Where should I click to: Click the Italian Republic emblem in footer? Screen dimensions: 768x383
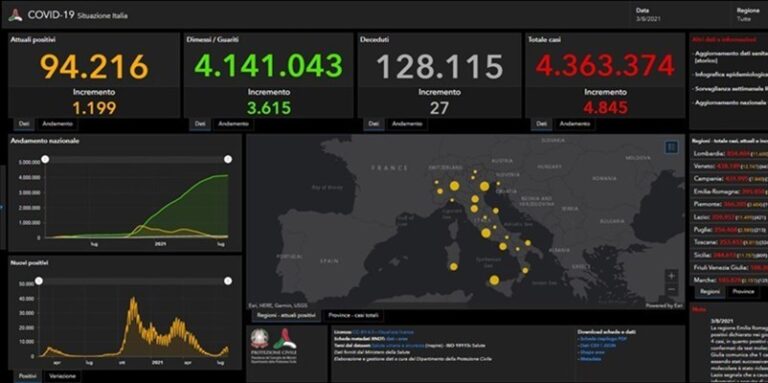[260, 339]
